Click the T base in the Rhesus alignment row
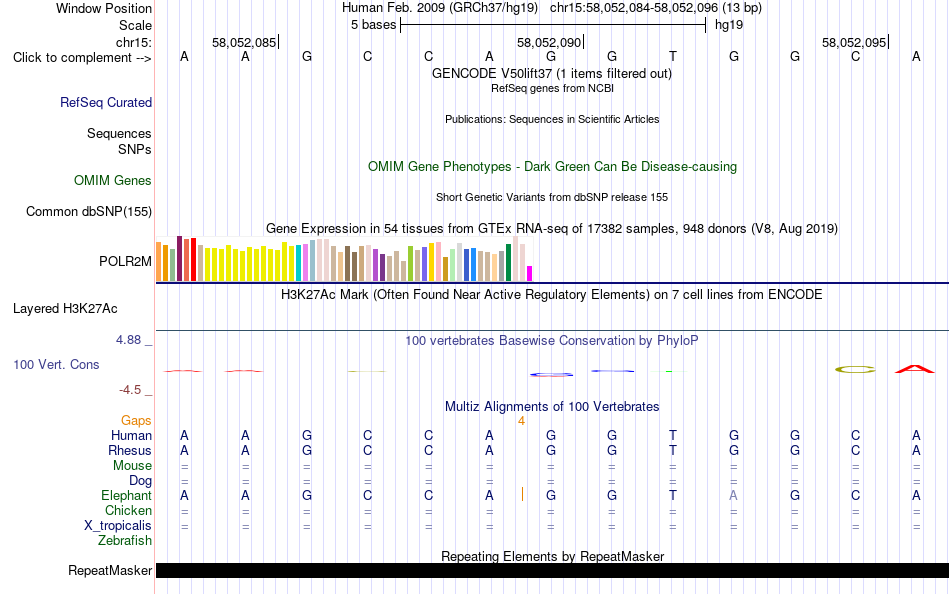Screen dimensions: 950x594 673,451
